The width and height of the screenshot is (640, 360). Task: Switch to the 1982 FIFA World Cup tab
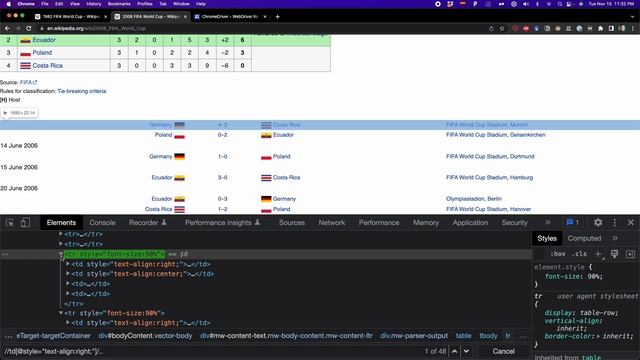coord(70,16)
